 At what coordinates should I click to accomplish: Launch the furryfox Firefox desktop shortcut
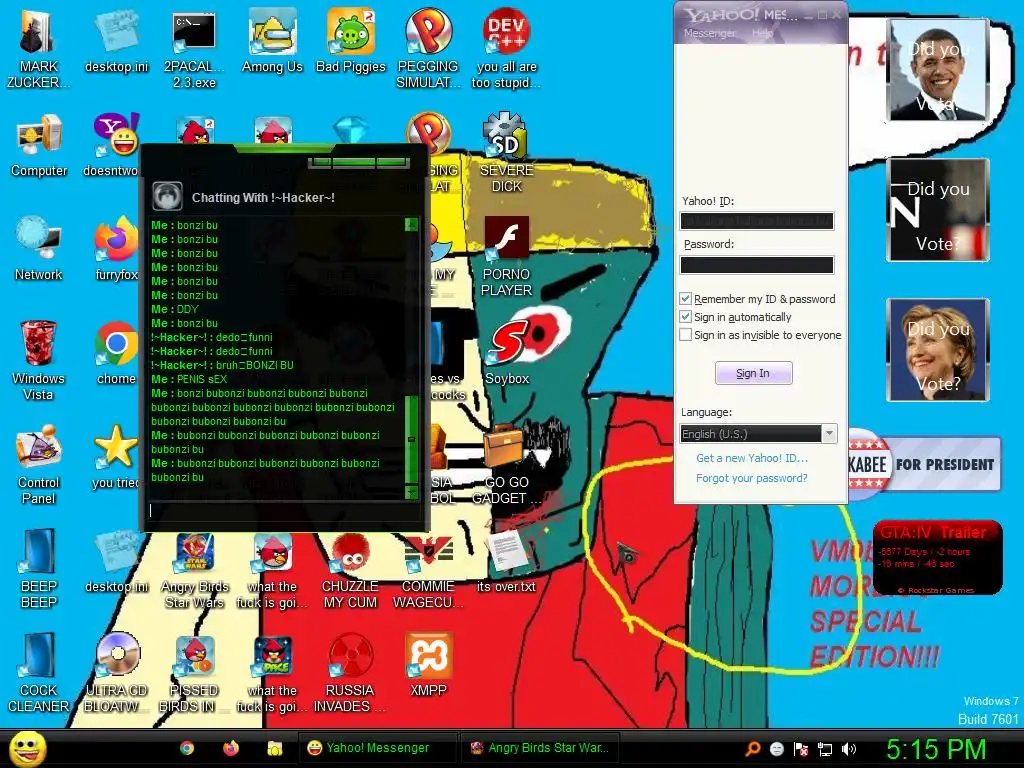click(x=116, y=249)
